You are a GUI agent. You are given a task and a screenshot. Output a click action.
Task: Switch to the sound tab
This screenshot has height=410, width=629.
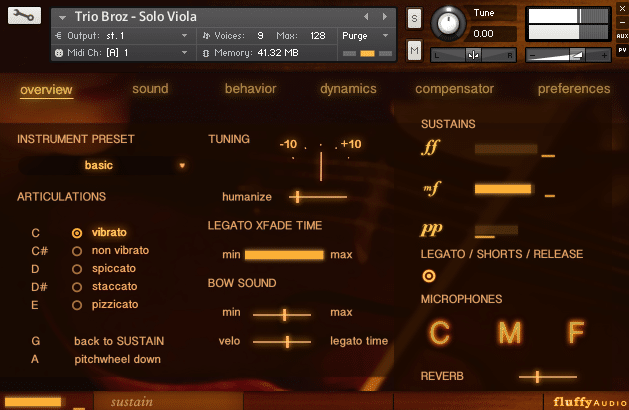[x=150, y=89]
